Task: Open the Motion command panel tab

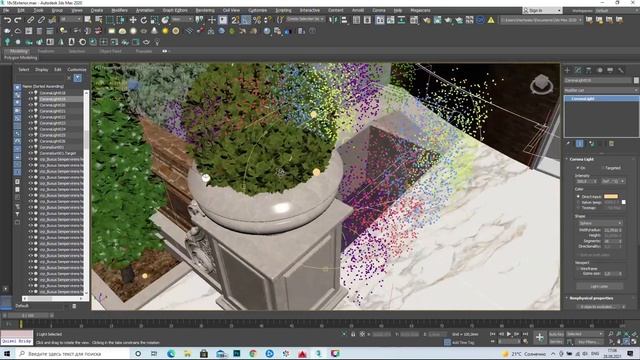Action: (x=600, y=70)
